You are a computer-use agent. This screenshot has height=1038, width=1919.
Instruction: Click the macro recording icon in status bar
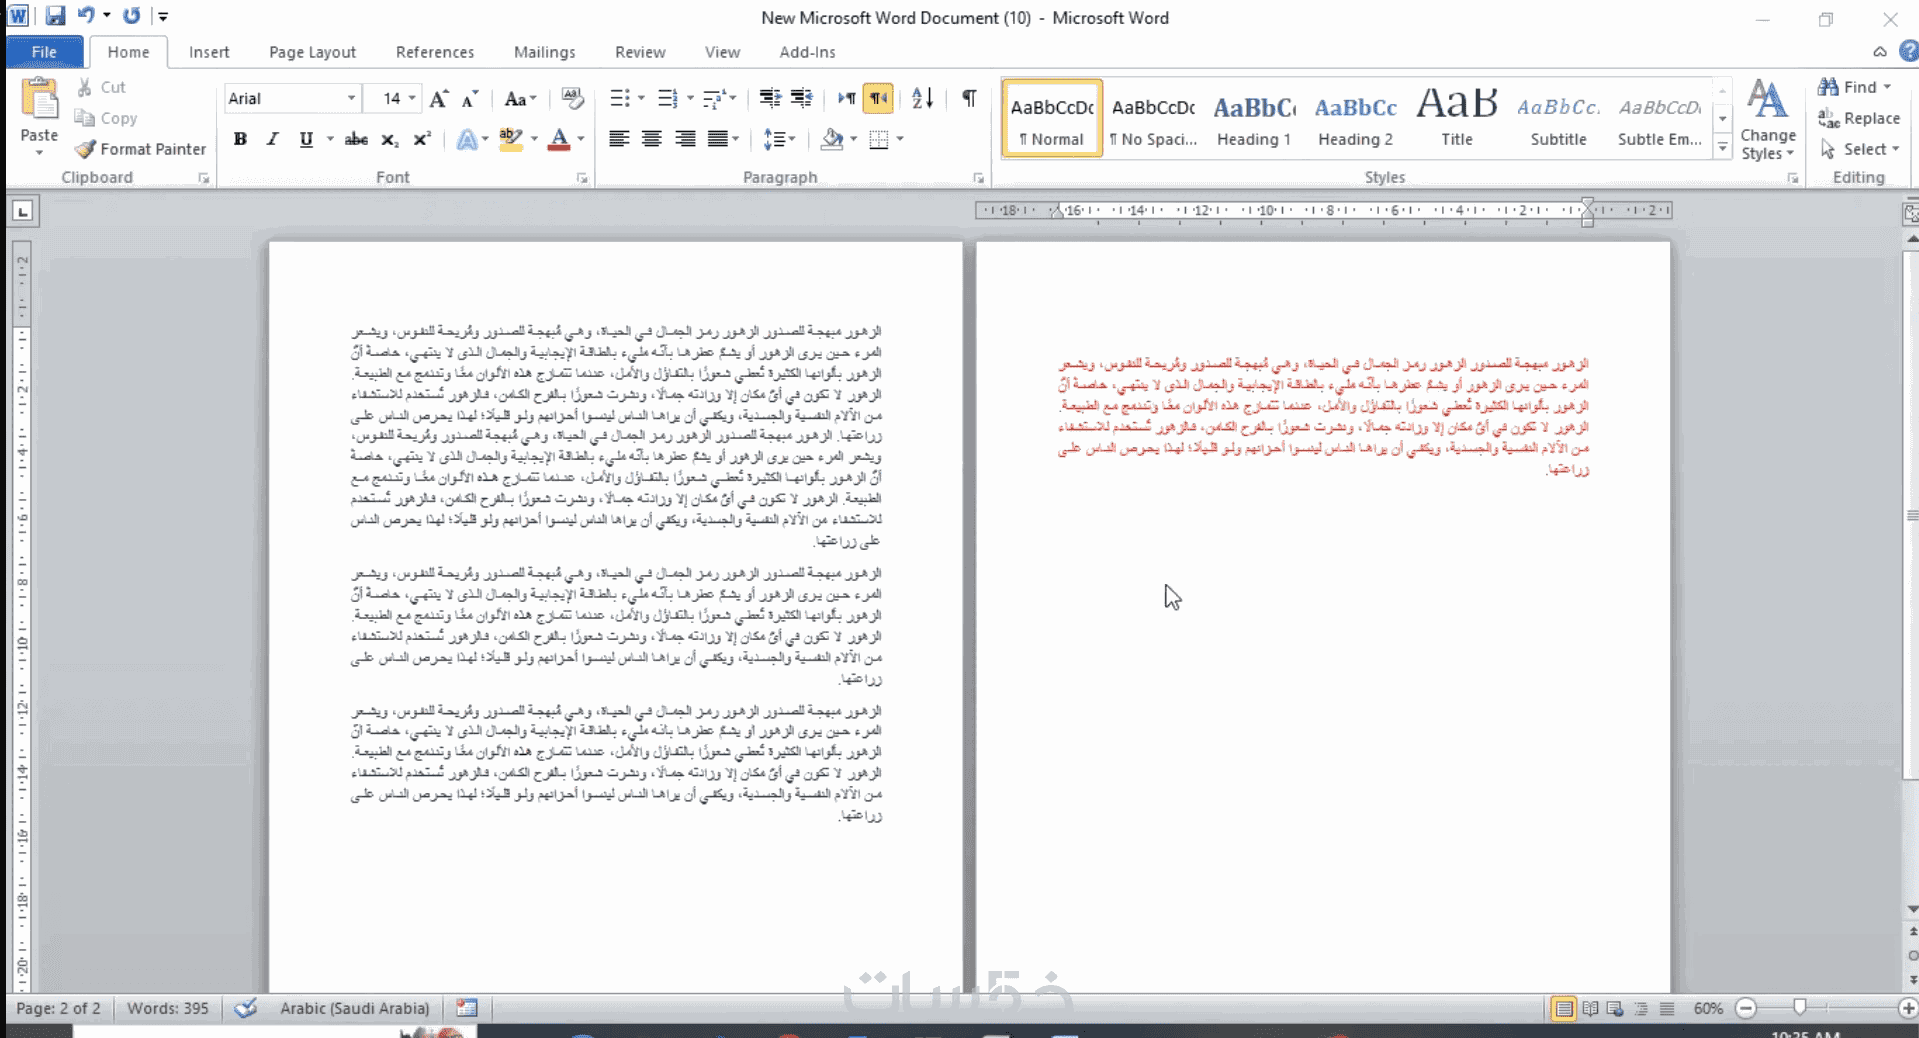coord(467,1008)
